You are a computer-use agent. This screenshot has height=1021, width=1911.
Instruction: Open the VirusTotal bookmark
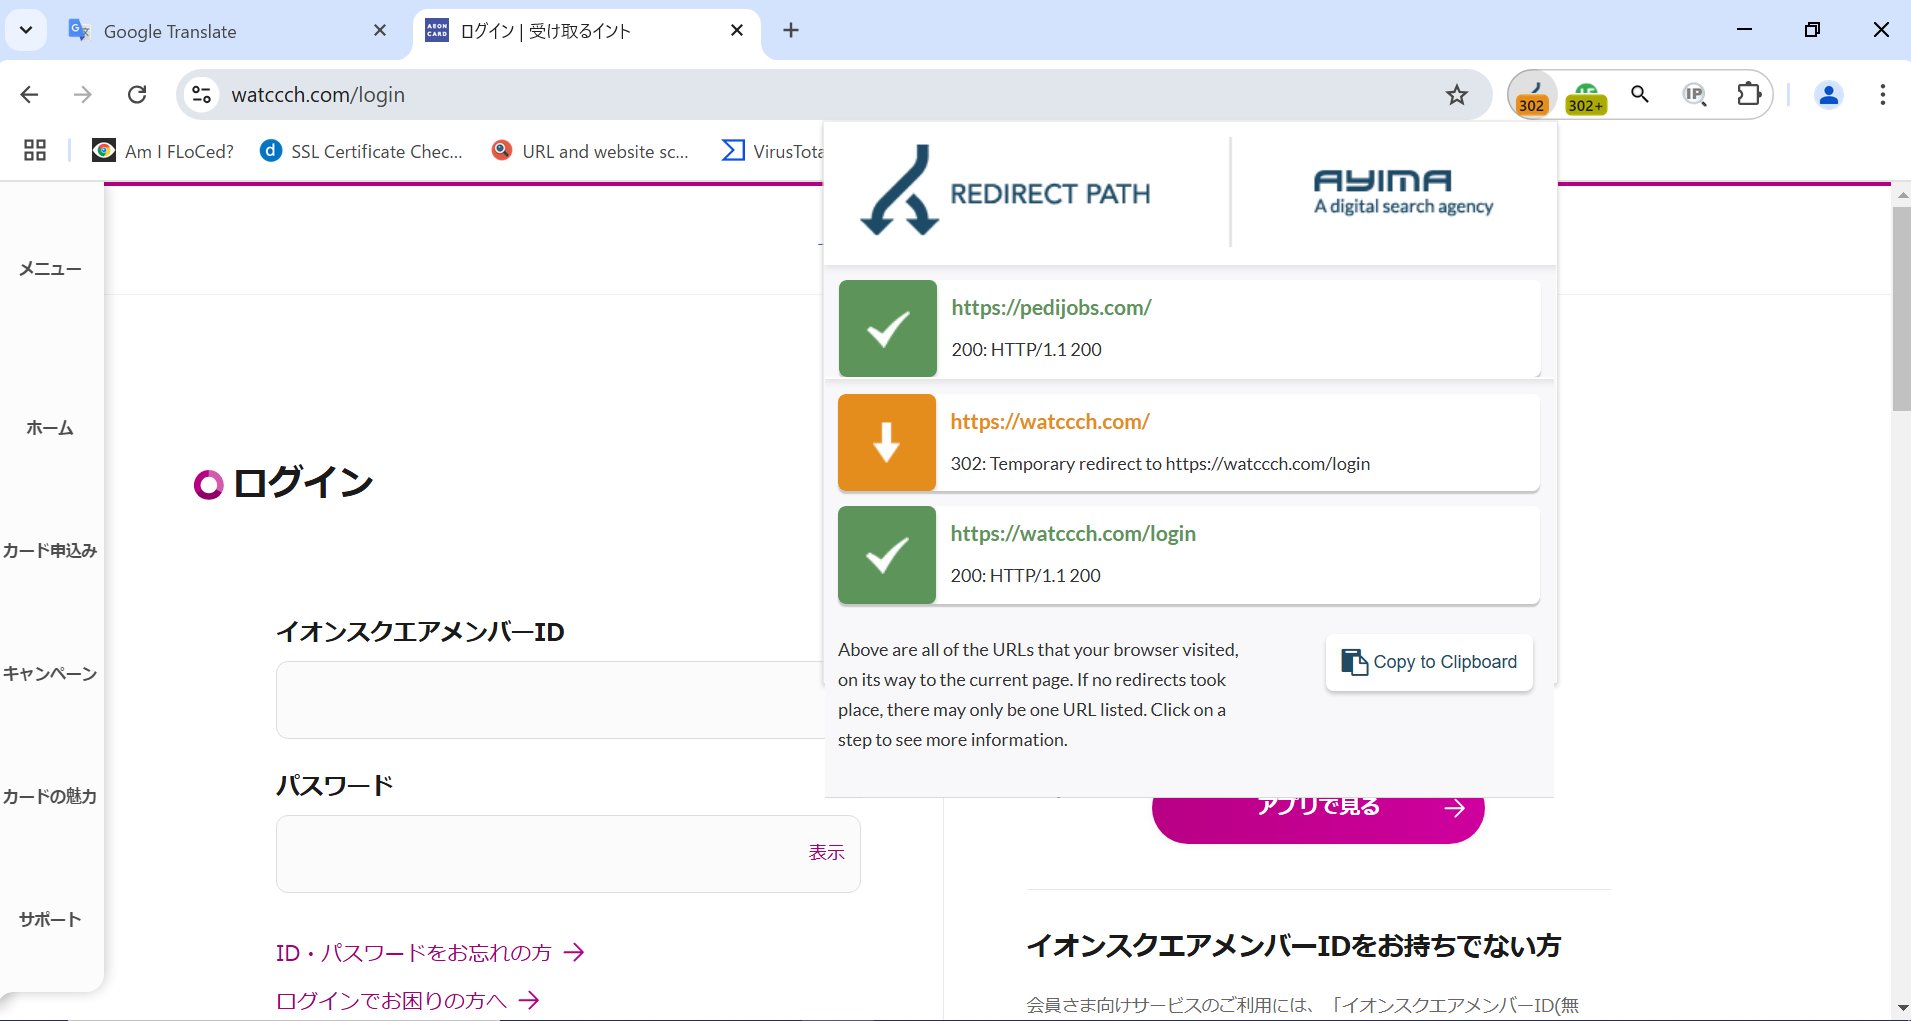773,151
